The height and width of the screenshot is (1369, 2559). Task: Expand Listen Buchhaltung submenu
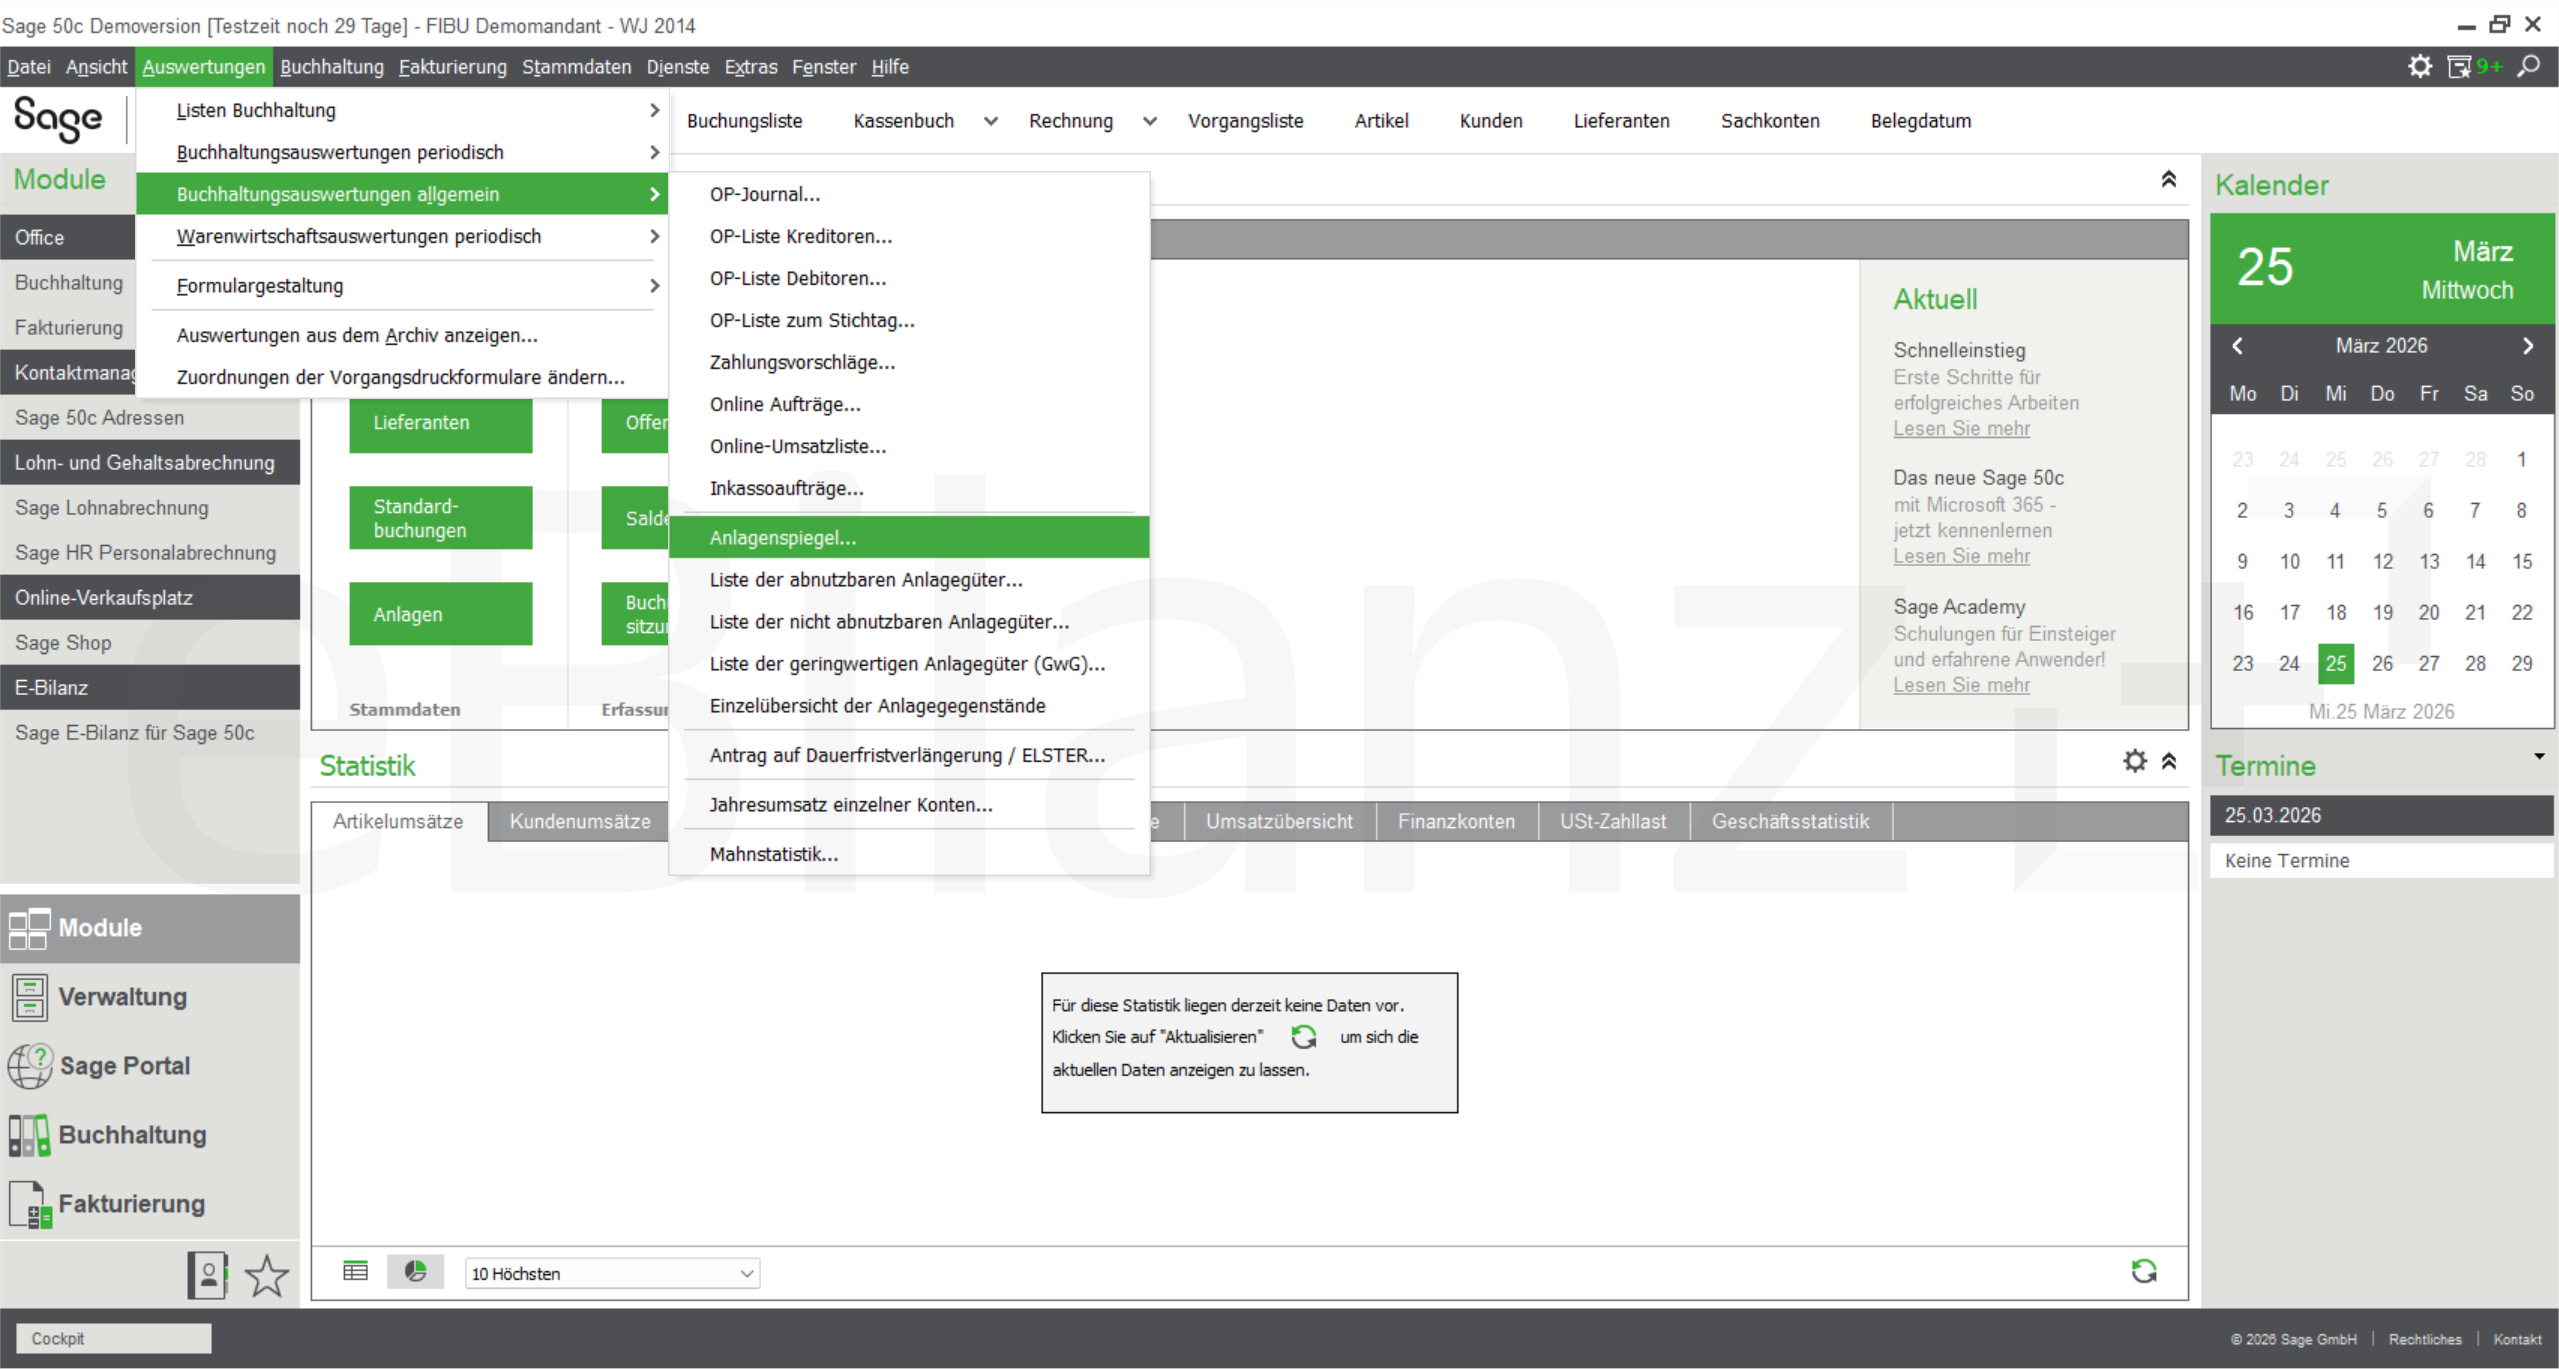pos(402,110)
